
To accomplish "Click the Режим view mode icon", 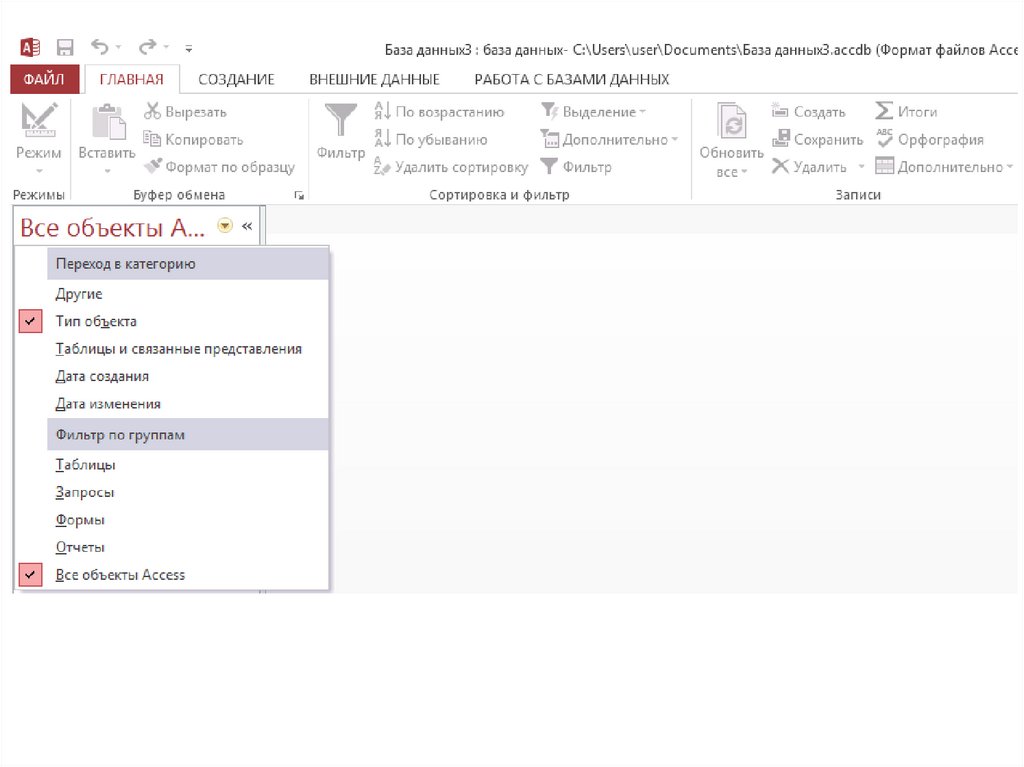I will [x=39, y=122].
